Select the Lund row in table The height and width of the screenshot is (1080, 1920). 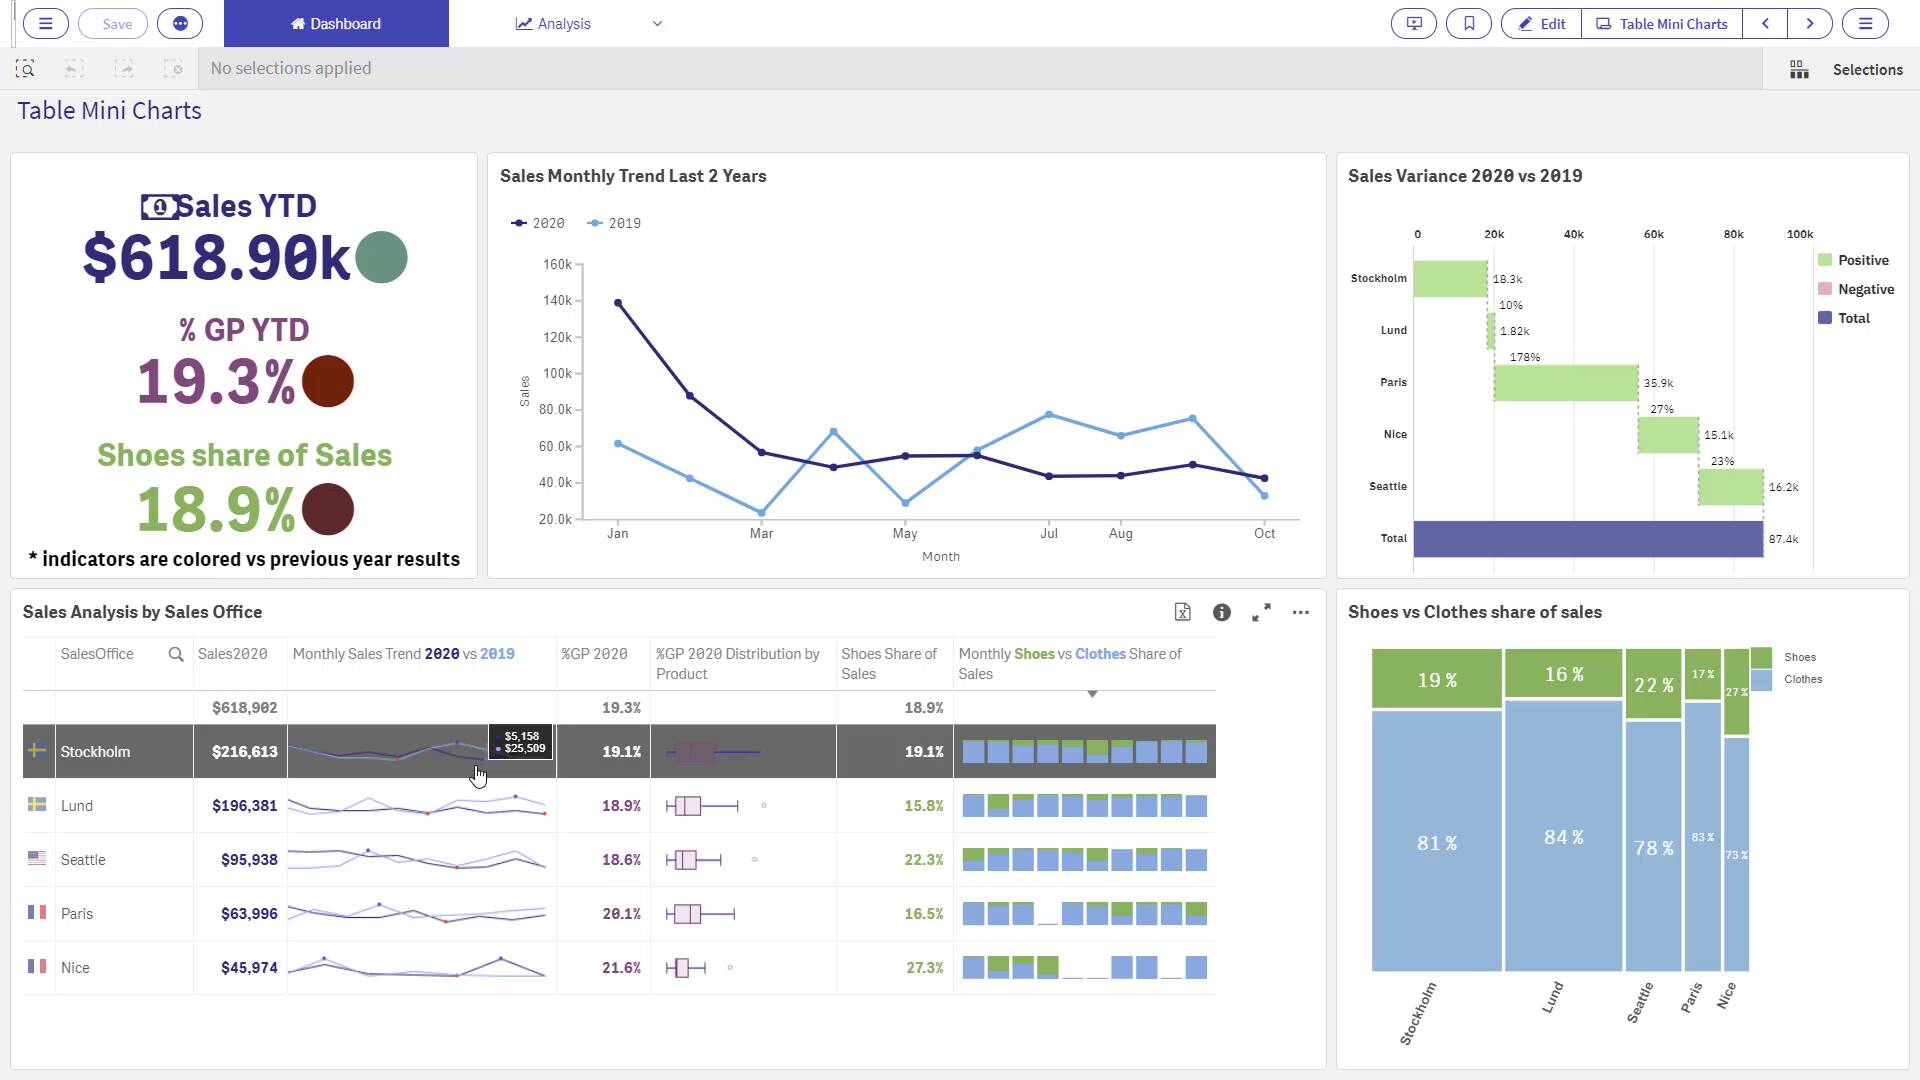[77, 806]
